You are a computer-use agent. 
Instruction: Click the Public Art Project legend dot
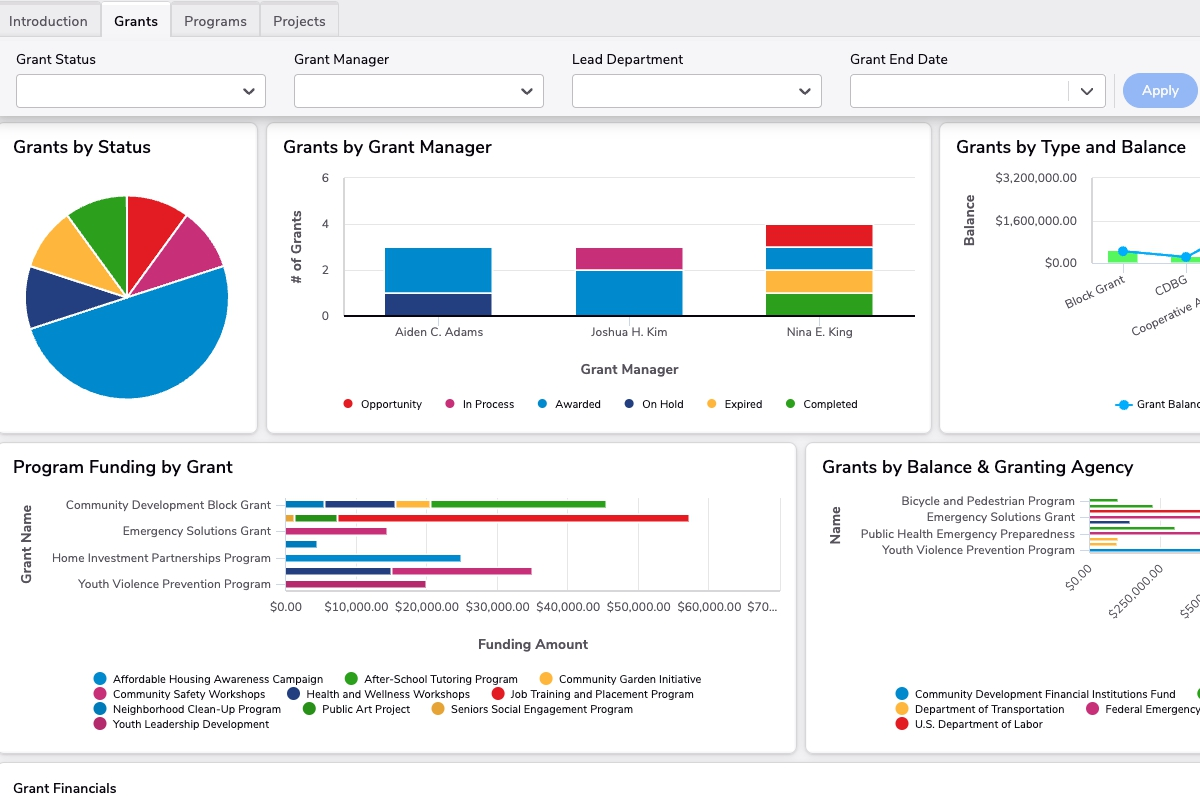coord(309,709)
